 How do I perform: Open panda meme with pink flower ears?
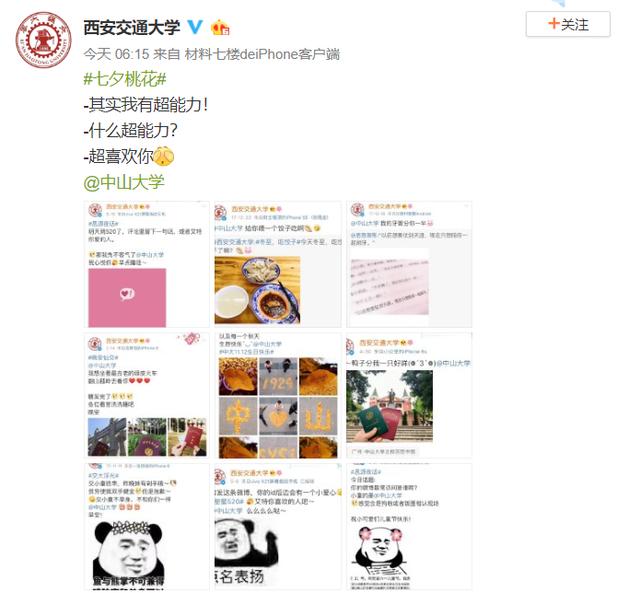coord(409,526)
